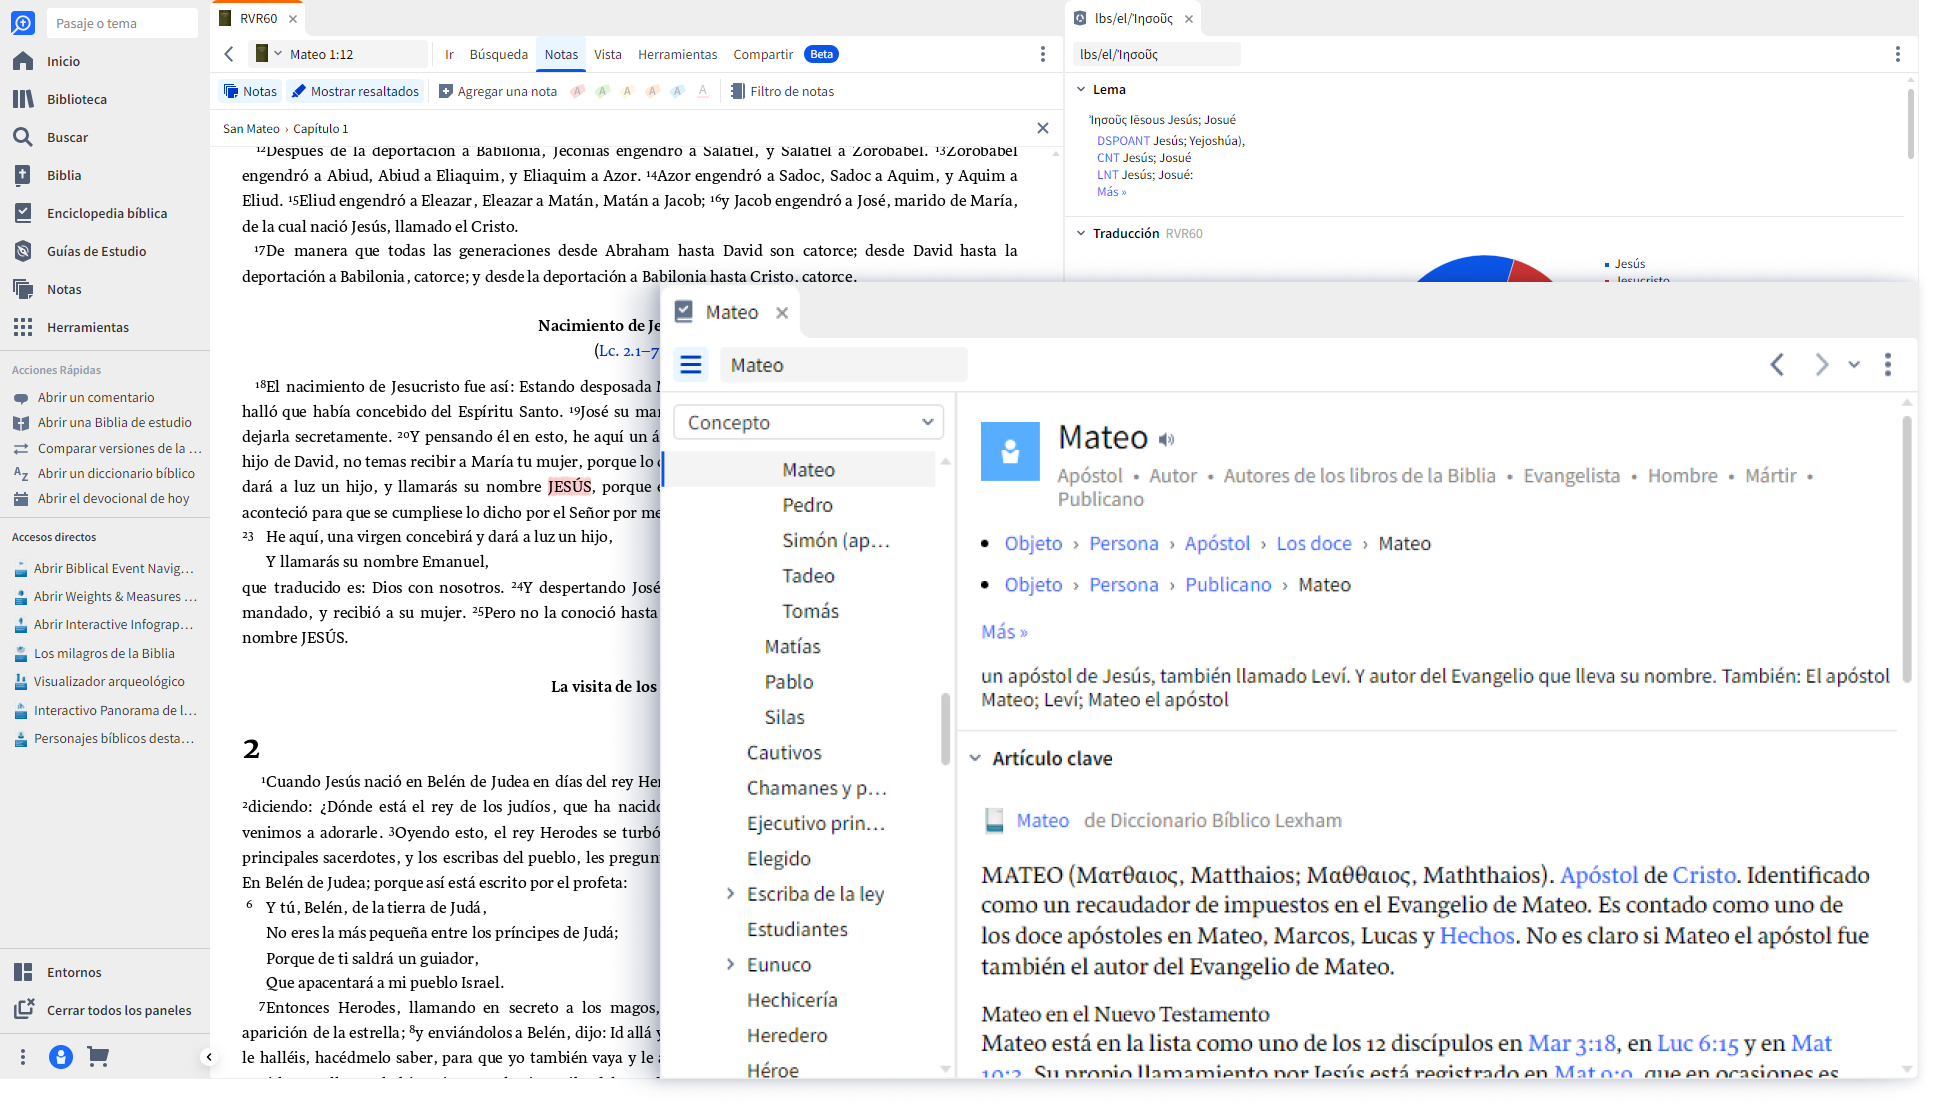Image resolution: width=1933 pixels, height=1115 pixels.
Task: Open Los milagros de la Biblia
Action: (x=104, y=653)
